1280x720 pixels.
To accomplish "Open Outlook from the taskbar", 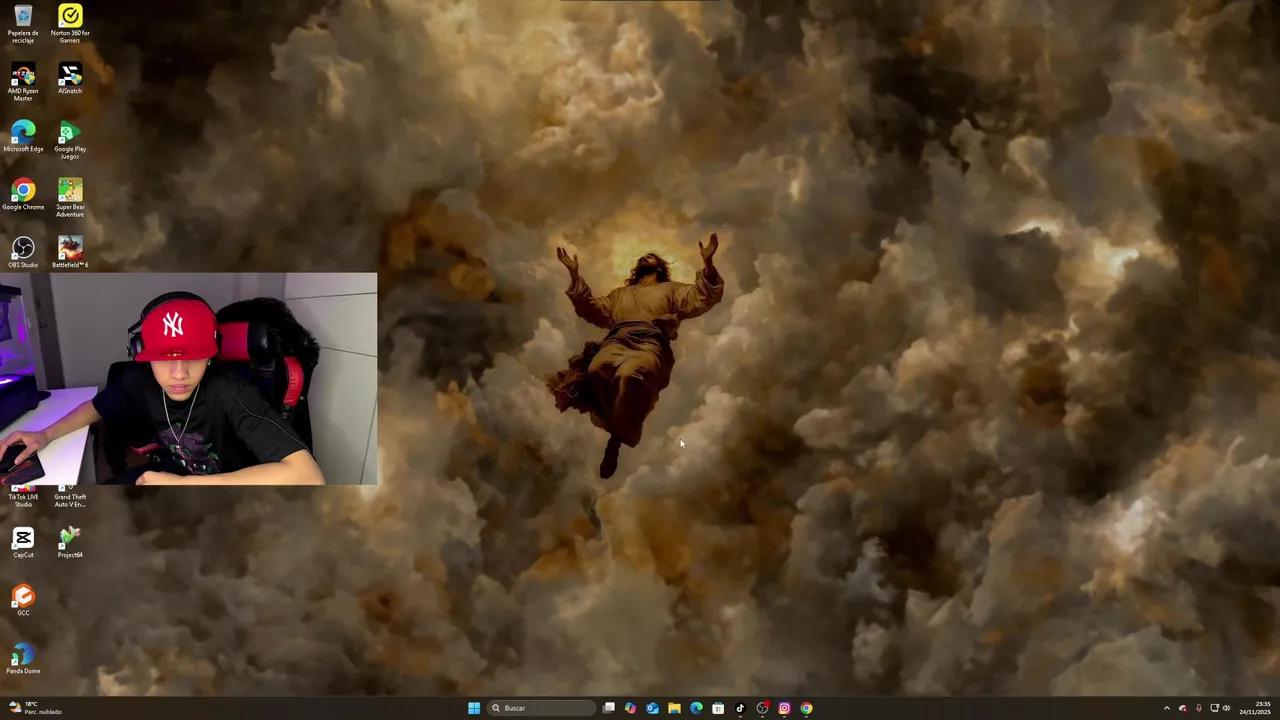I will pyautogui.click(x=652, y=708).
